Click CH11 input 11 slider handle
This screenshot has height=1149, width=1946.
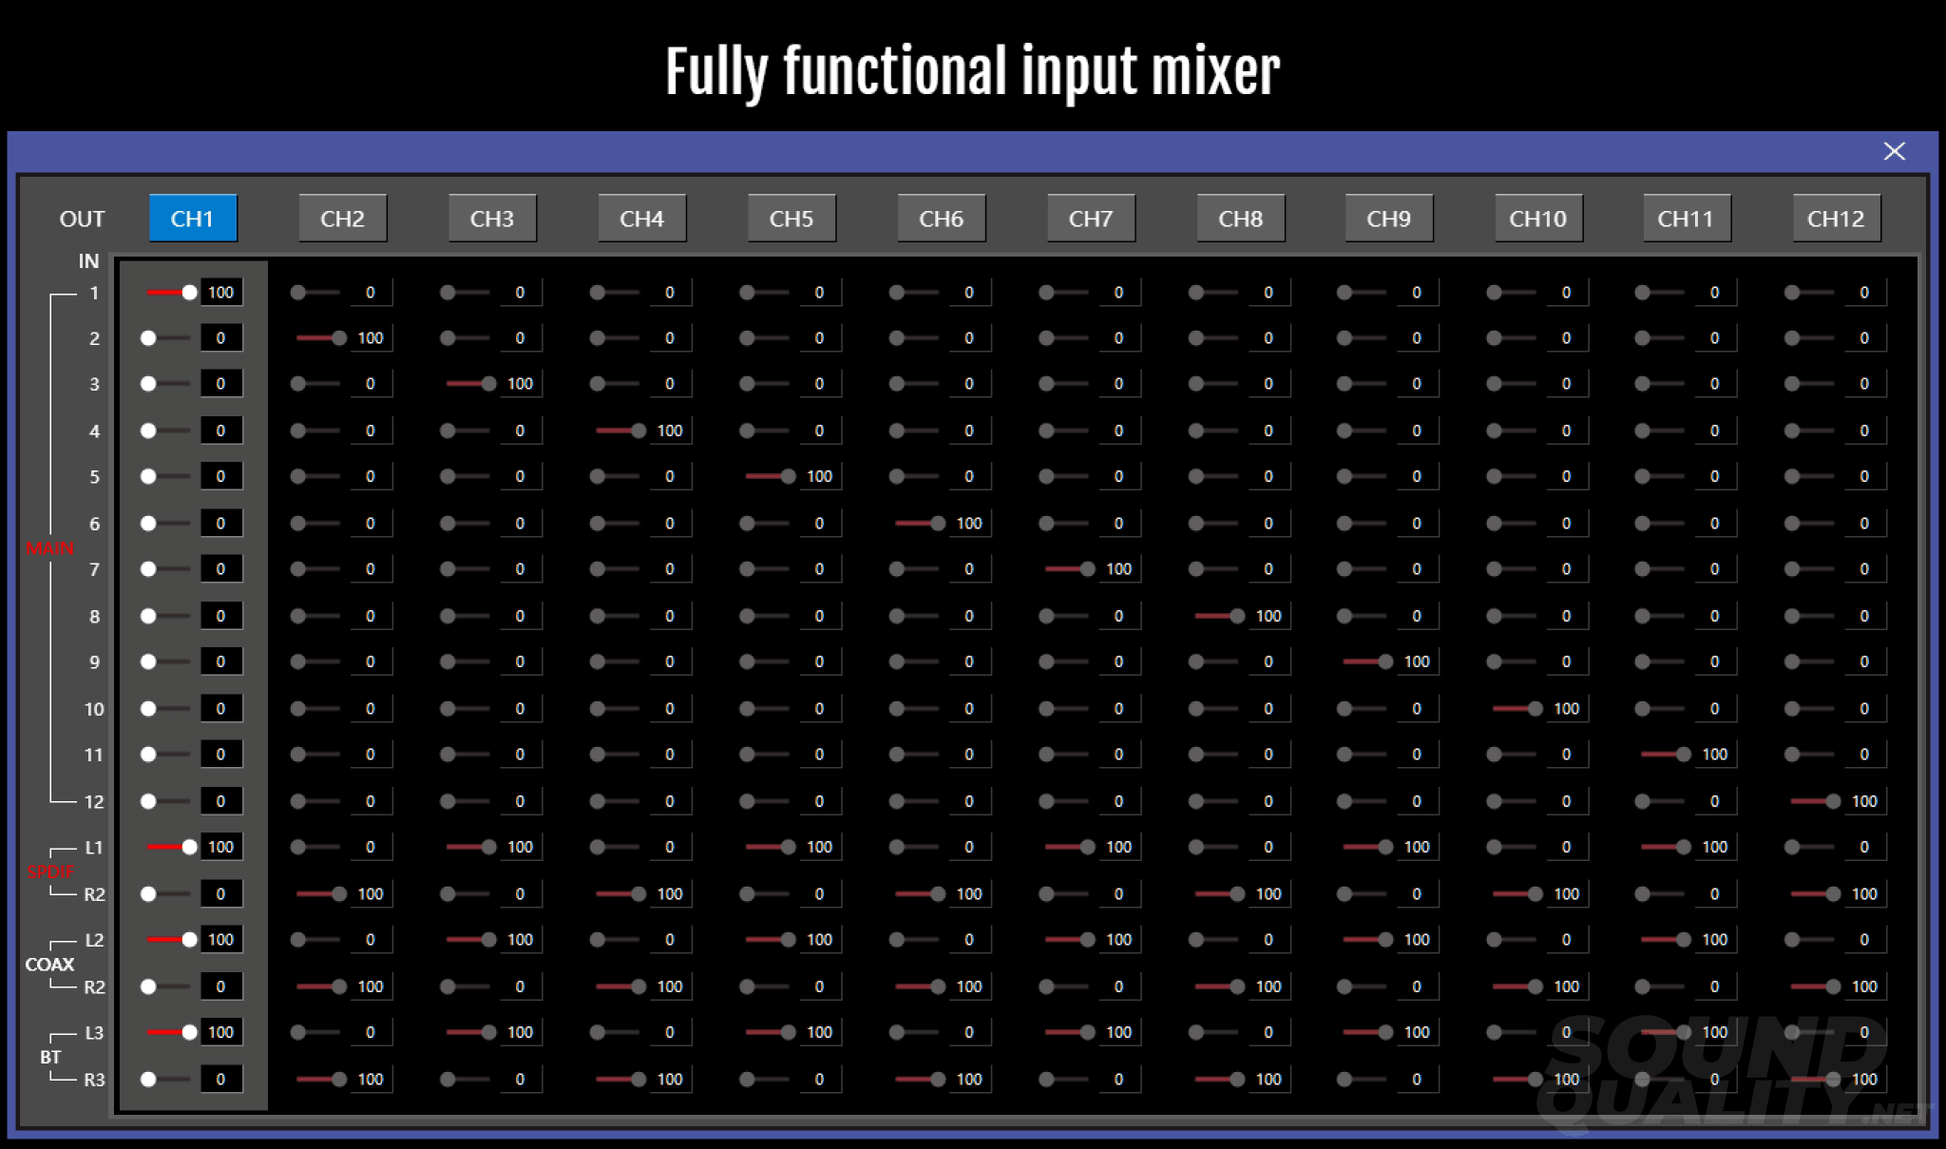point(1683,754)
